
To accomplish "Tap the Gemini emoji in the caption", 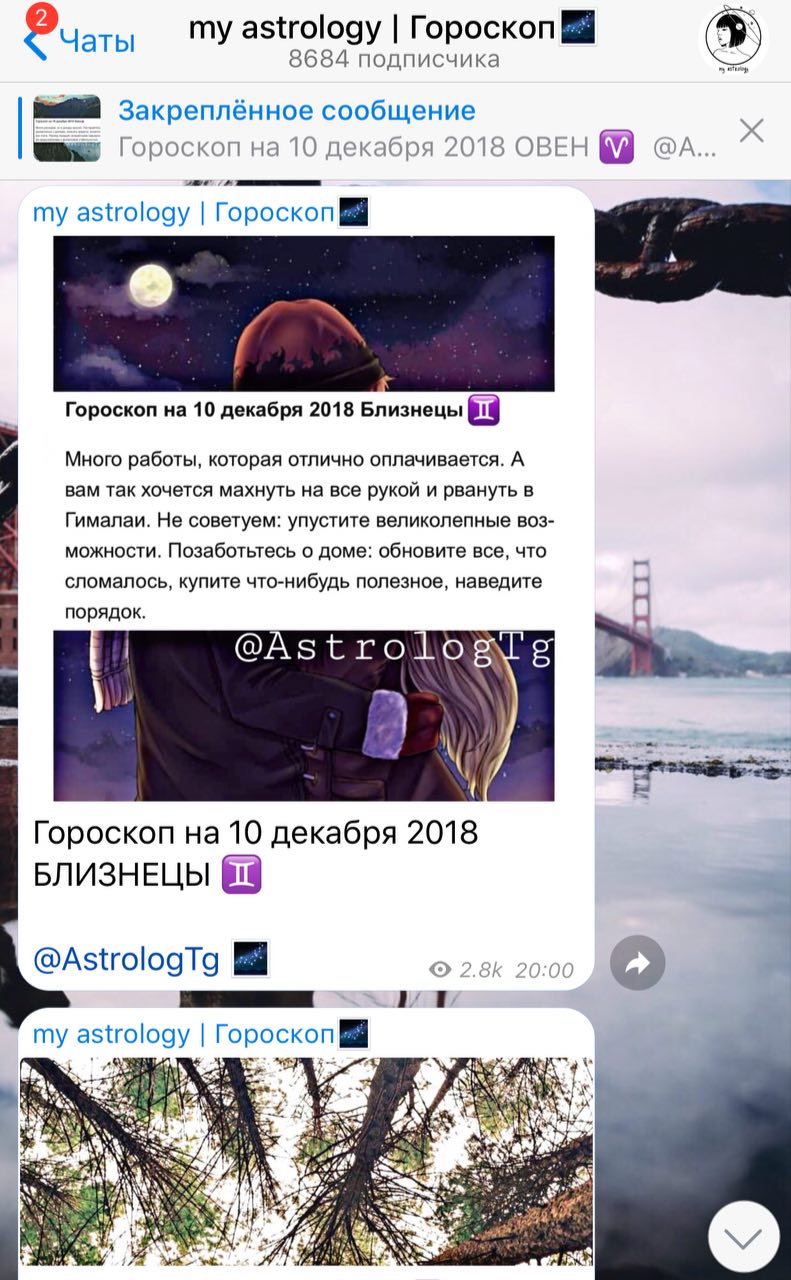I will (242, 875).
